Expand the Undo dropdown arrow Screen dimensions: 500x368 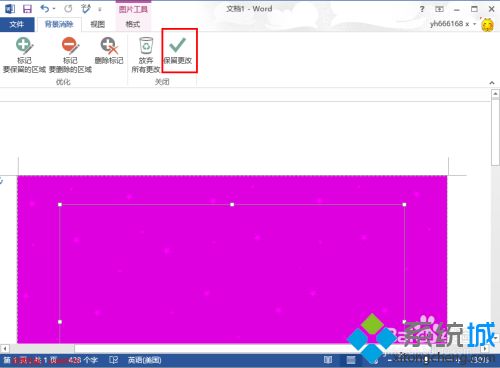click(x=54, y=9)
